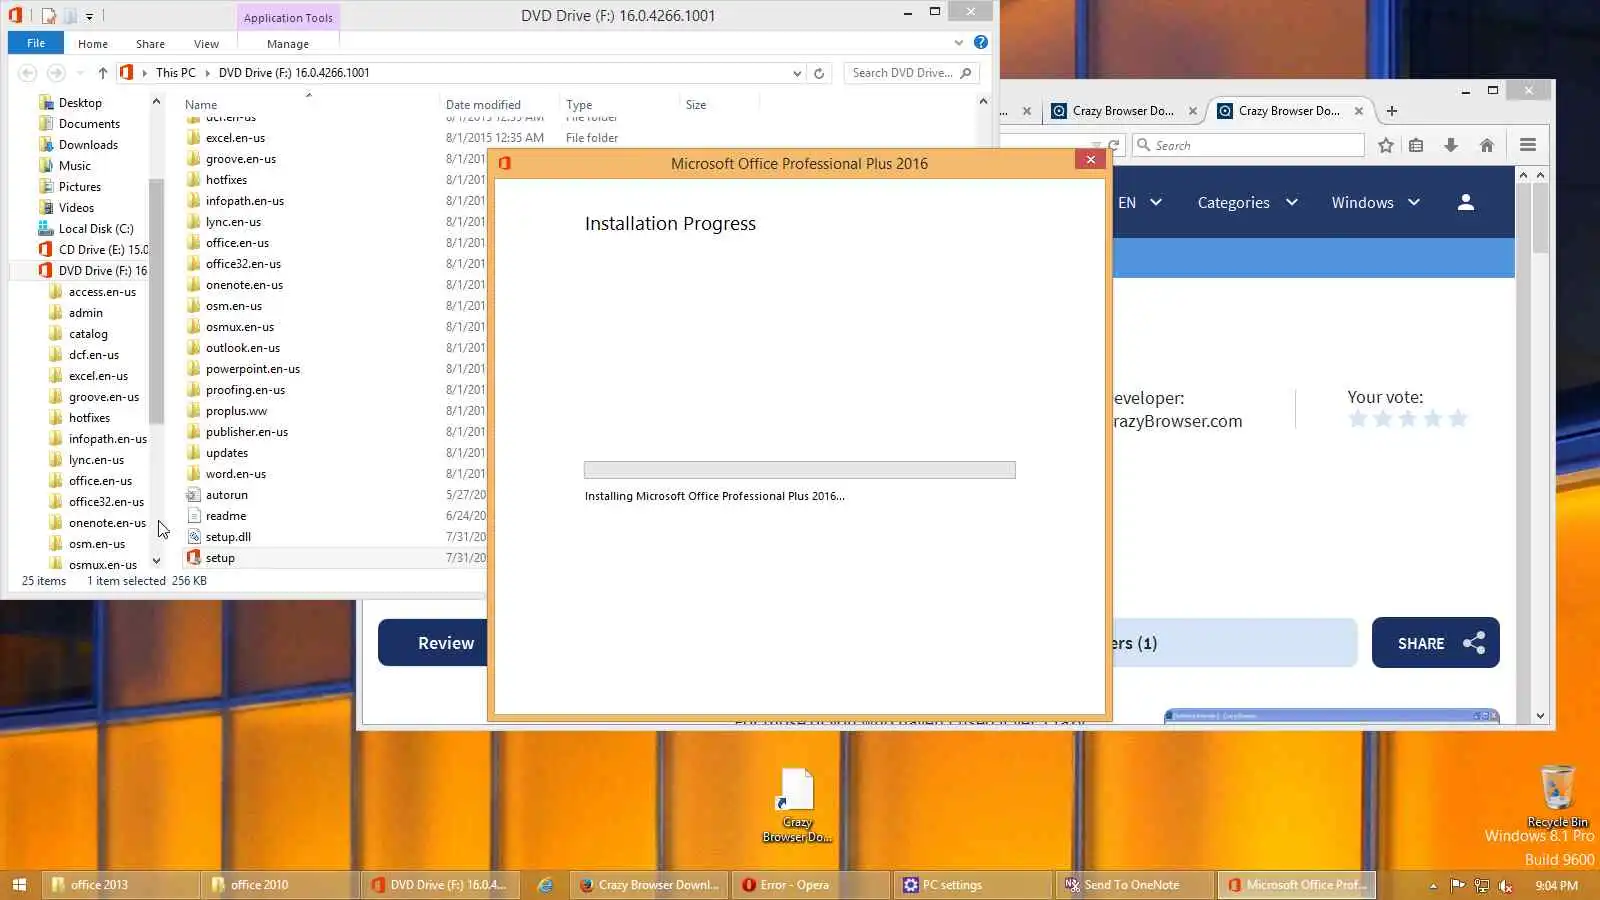Viewport: 1600px width, 900px height.
Task: Open Internet Explorer from the taskbar
Action: [545, 885]
